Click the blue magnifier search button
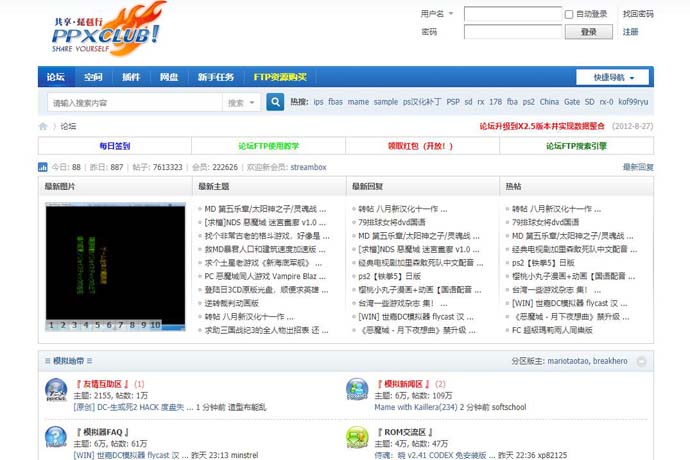This screenshot has height=460, width=690. [275, 102]
